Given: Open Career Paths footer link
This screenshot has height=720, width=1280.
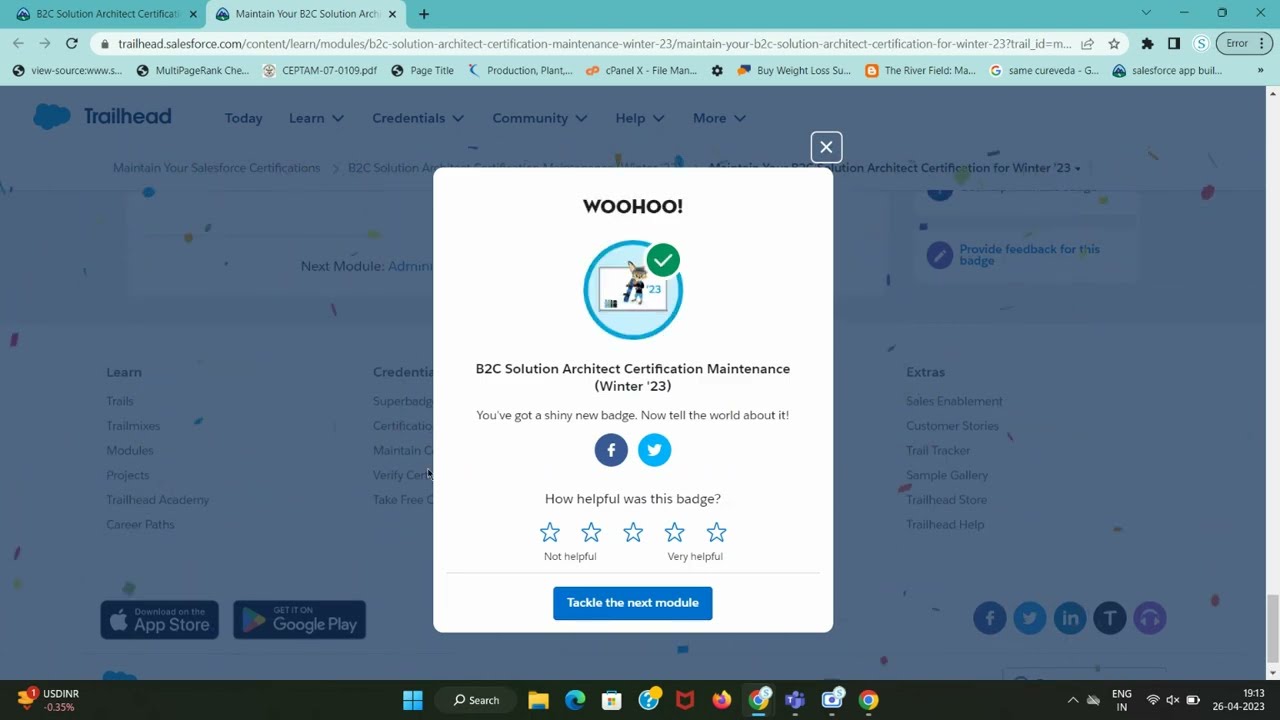Looking at the screenshot, I should point(140,524).
